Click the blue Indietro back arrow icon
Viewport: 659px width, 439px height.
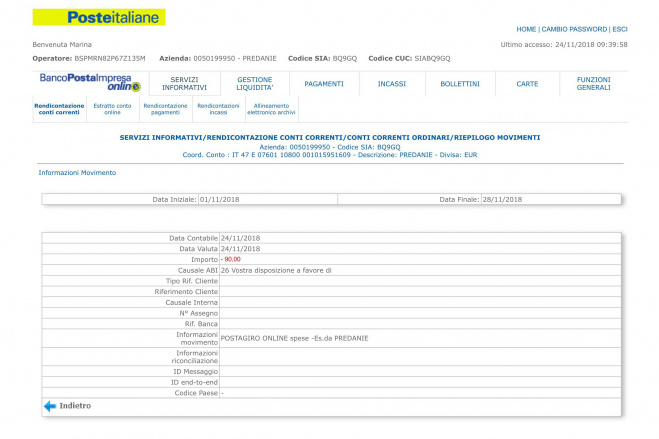tap(49, 406)
